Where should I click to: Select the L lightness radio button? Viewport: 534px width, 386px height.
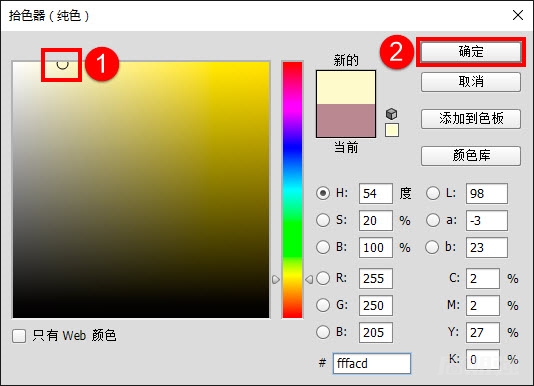click(433, 193)
